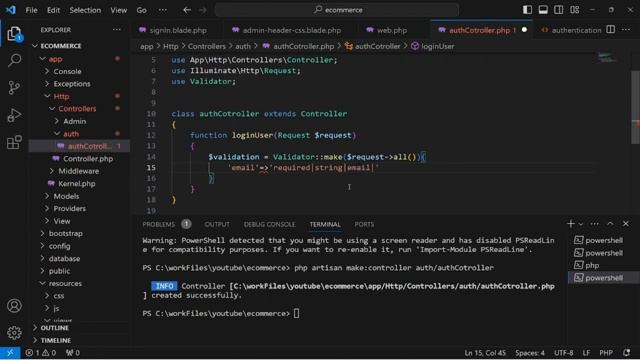
Task: Open the View menu
Action: pos(118,10)
